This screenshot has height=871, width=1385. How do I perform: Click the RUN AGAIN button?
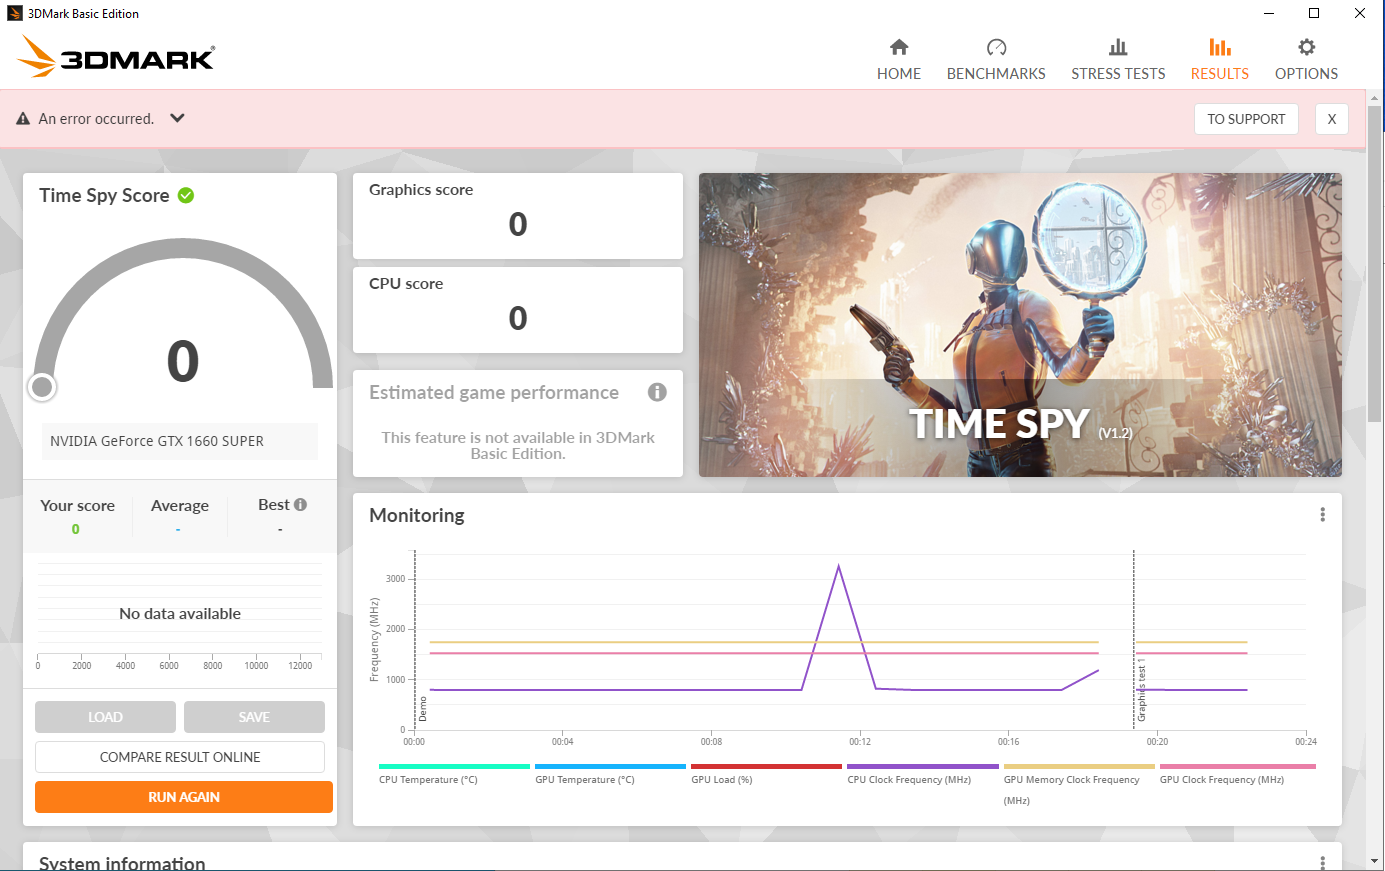pyautogui.click(x=184, y=797)
